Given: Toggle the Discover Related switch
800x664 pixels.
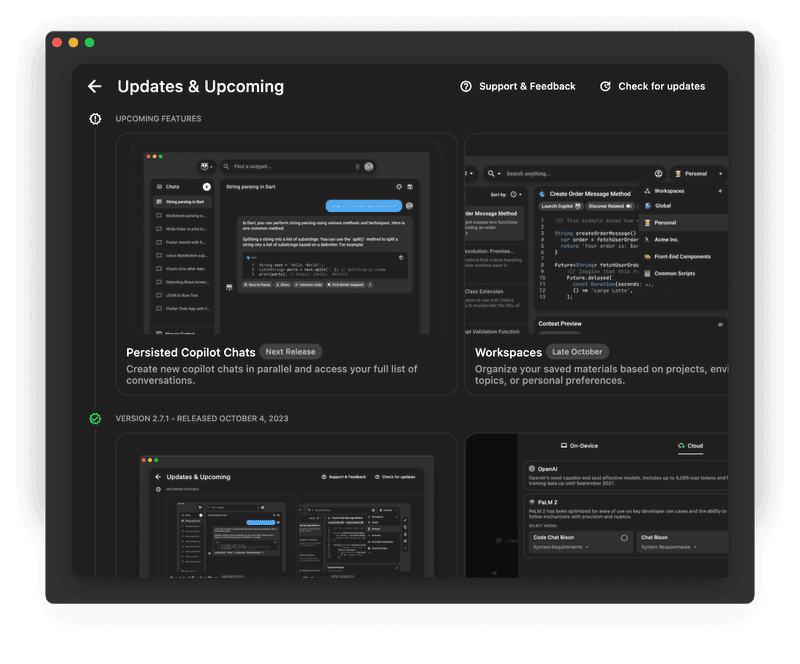Looking at the screenshot, I should pos(630,205).
